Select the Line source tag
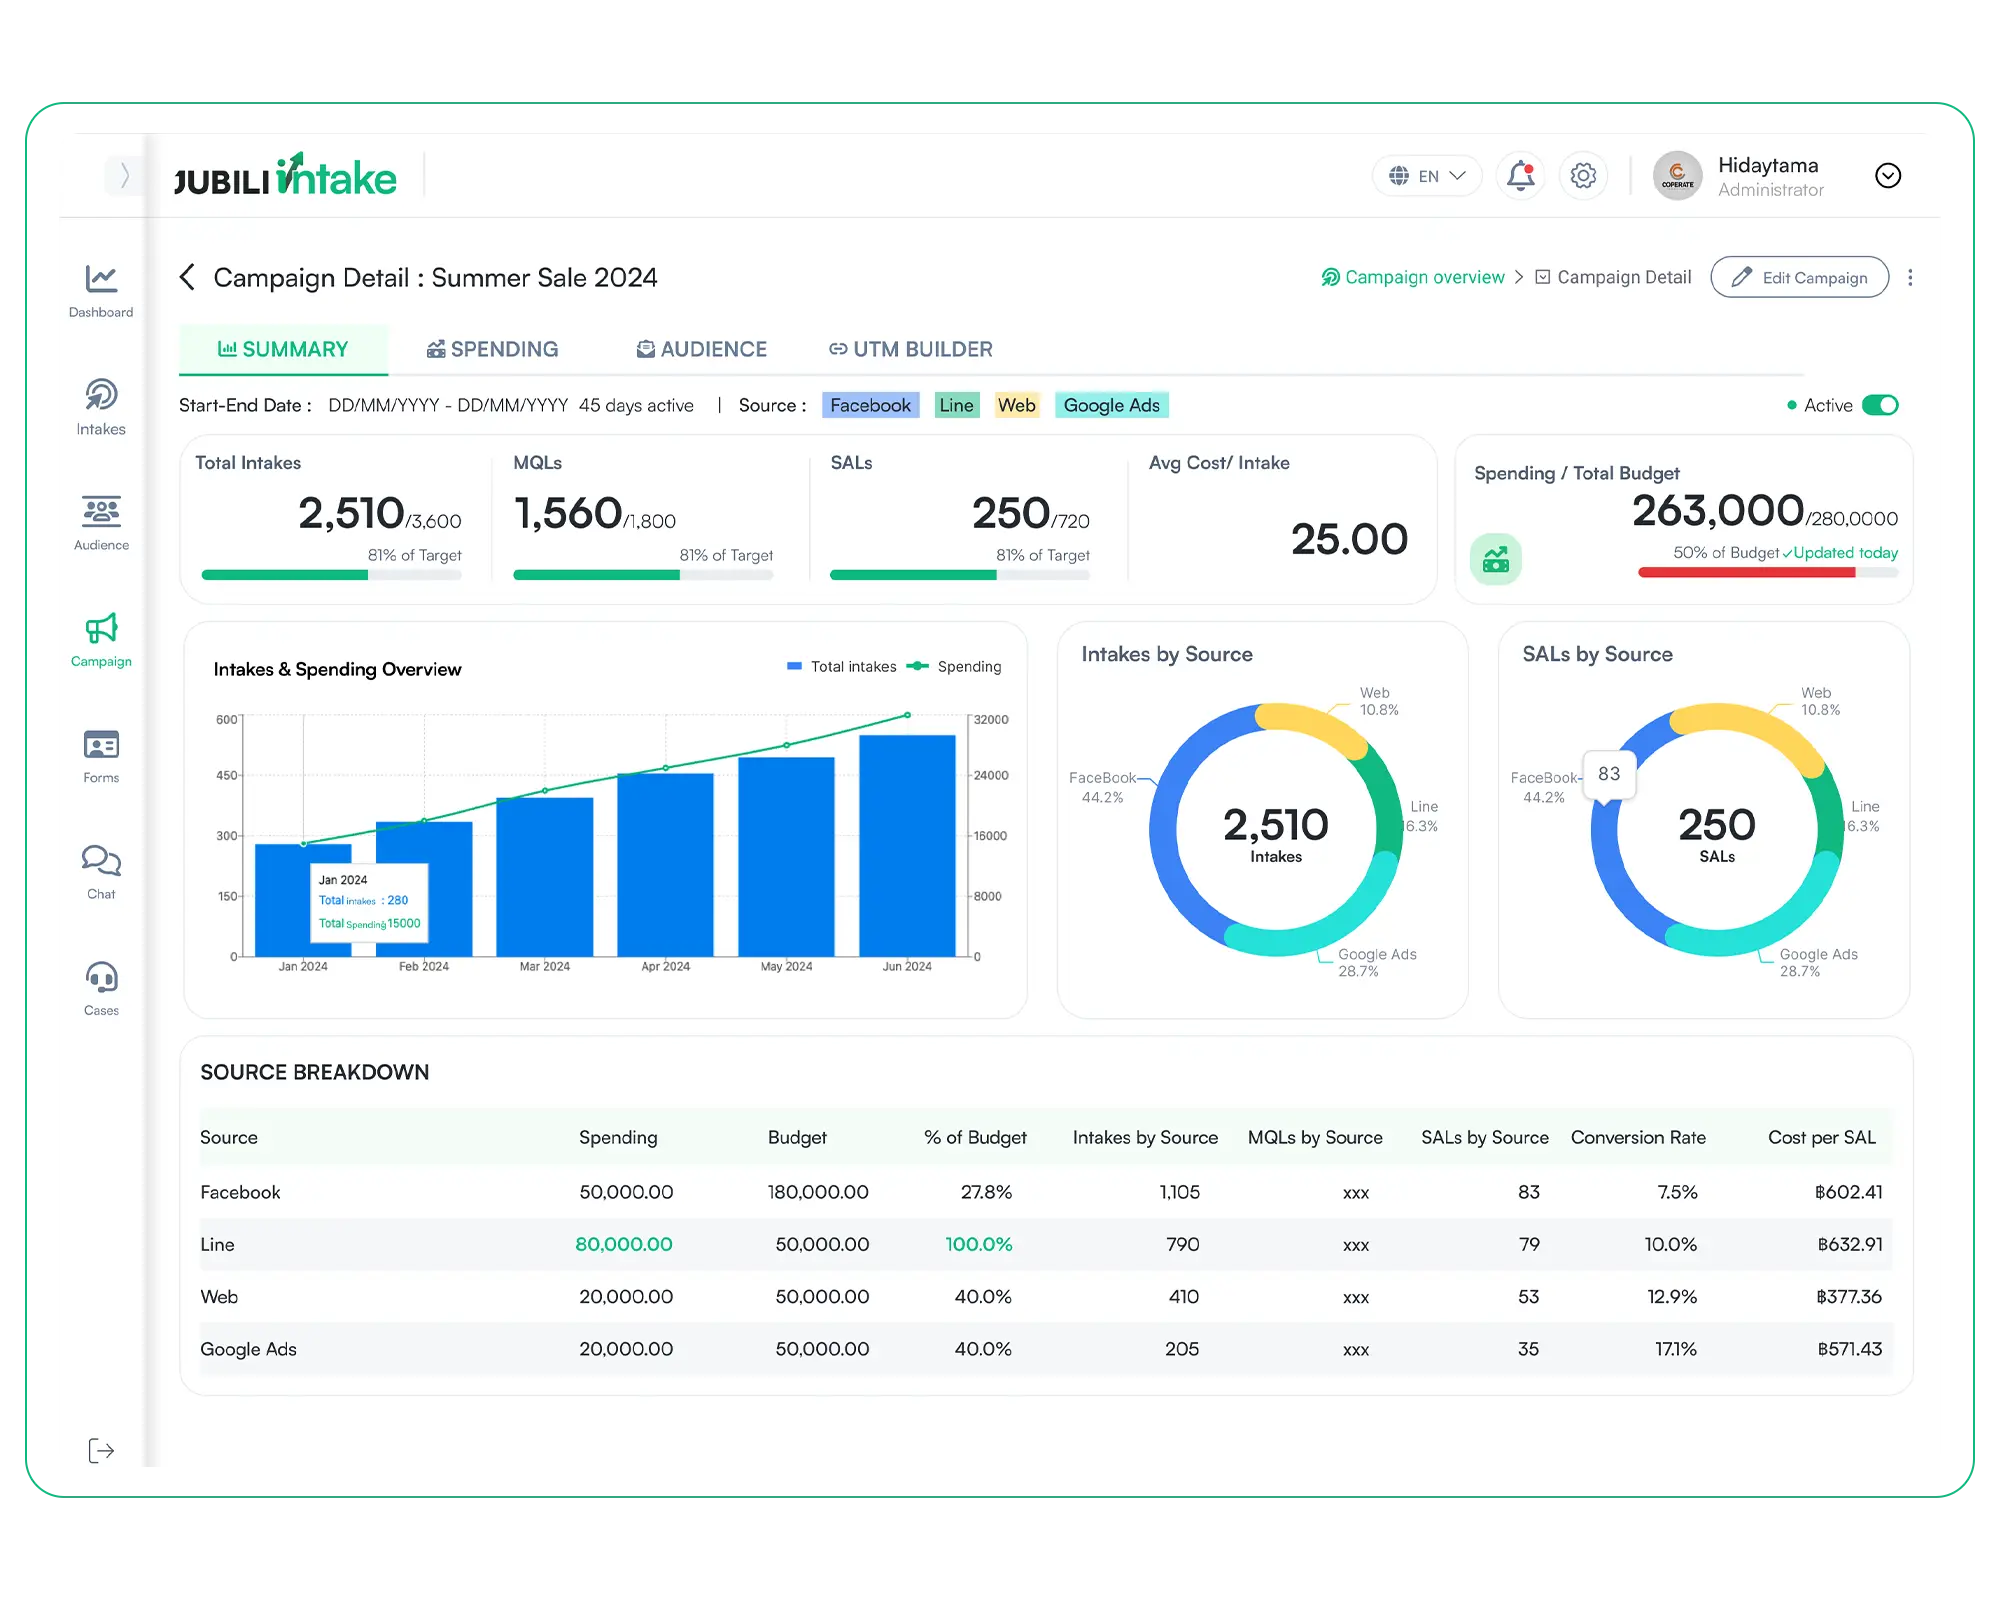Screen dimensions: 2000x1600 956,405
